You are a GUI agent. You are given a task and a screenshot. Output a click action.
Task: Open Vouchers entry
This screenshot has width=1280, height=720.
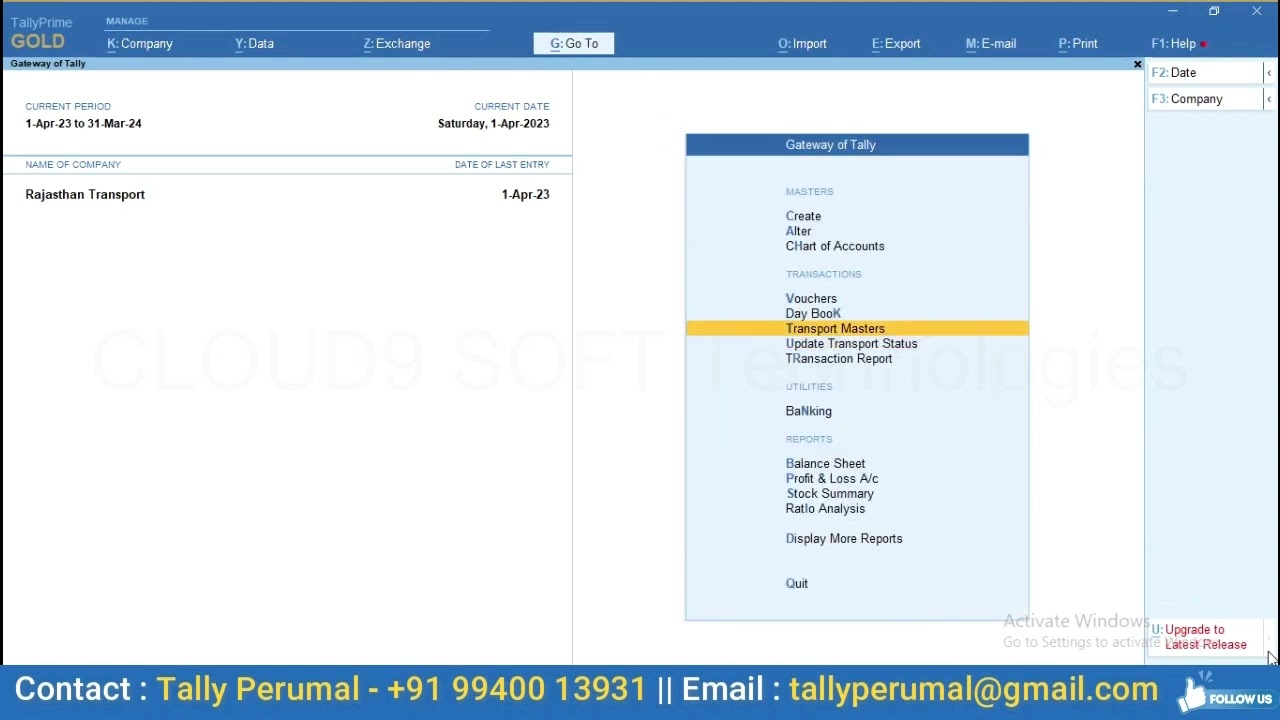811,299
